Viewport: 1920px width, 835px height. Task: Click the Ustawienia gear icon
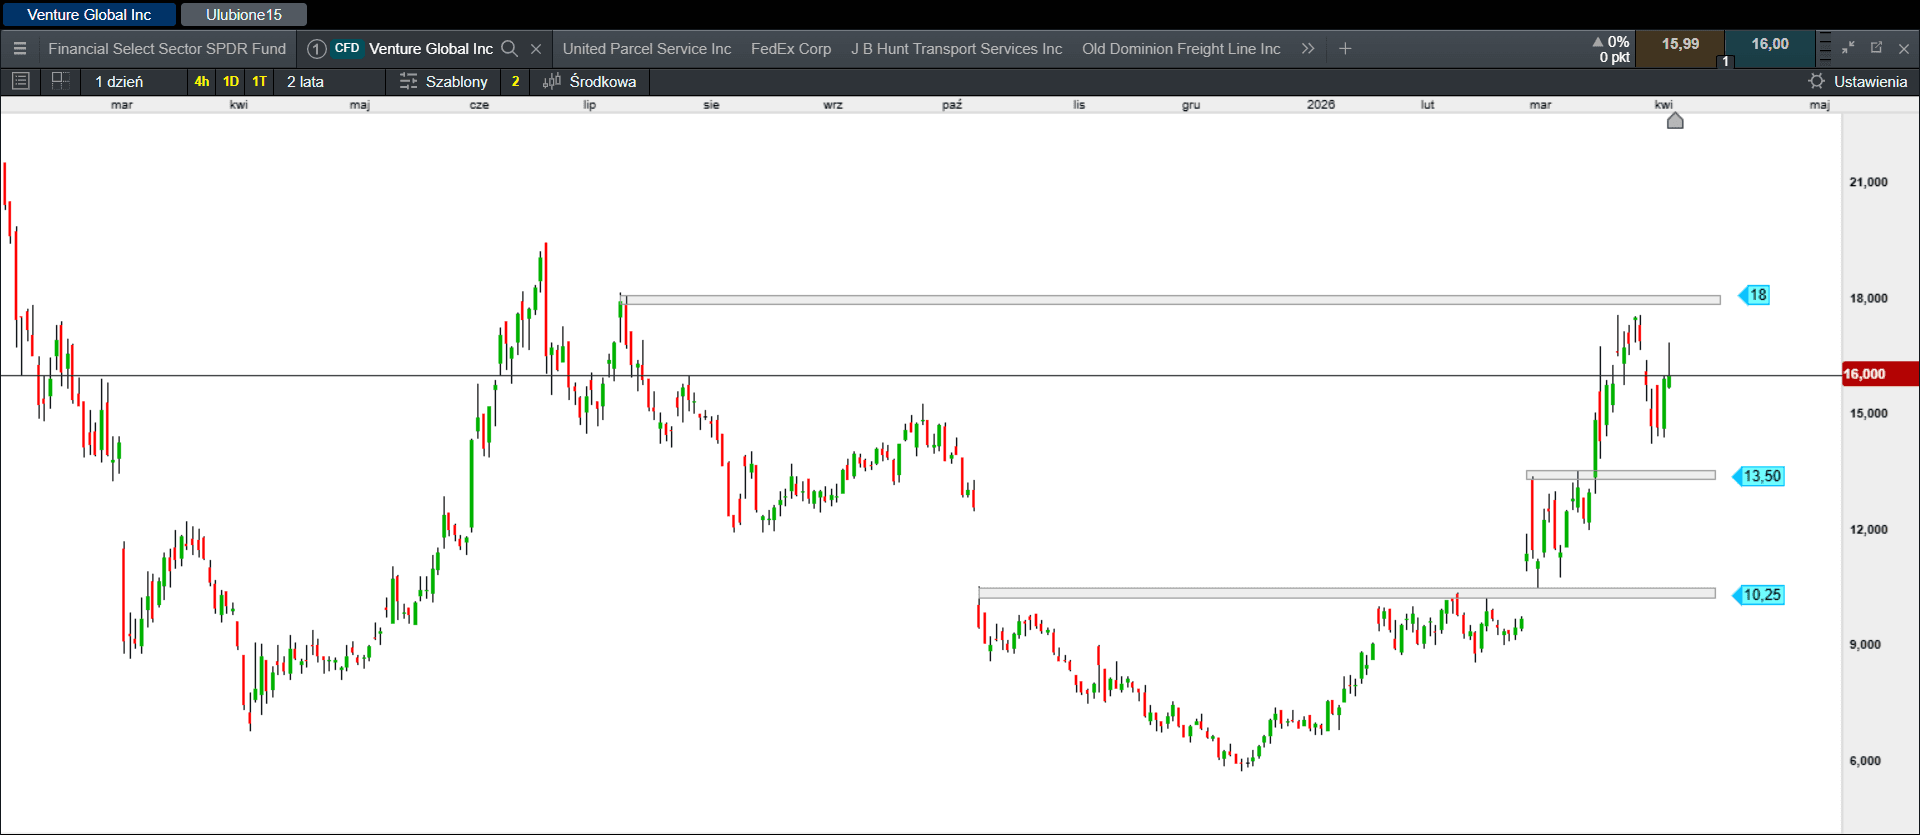1817,81
